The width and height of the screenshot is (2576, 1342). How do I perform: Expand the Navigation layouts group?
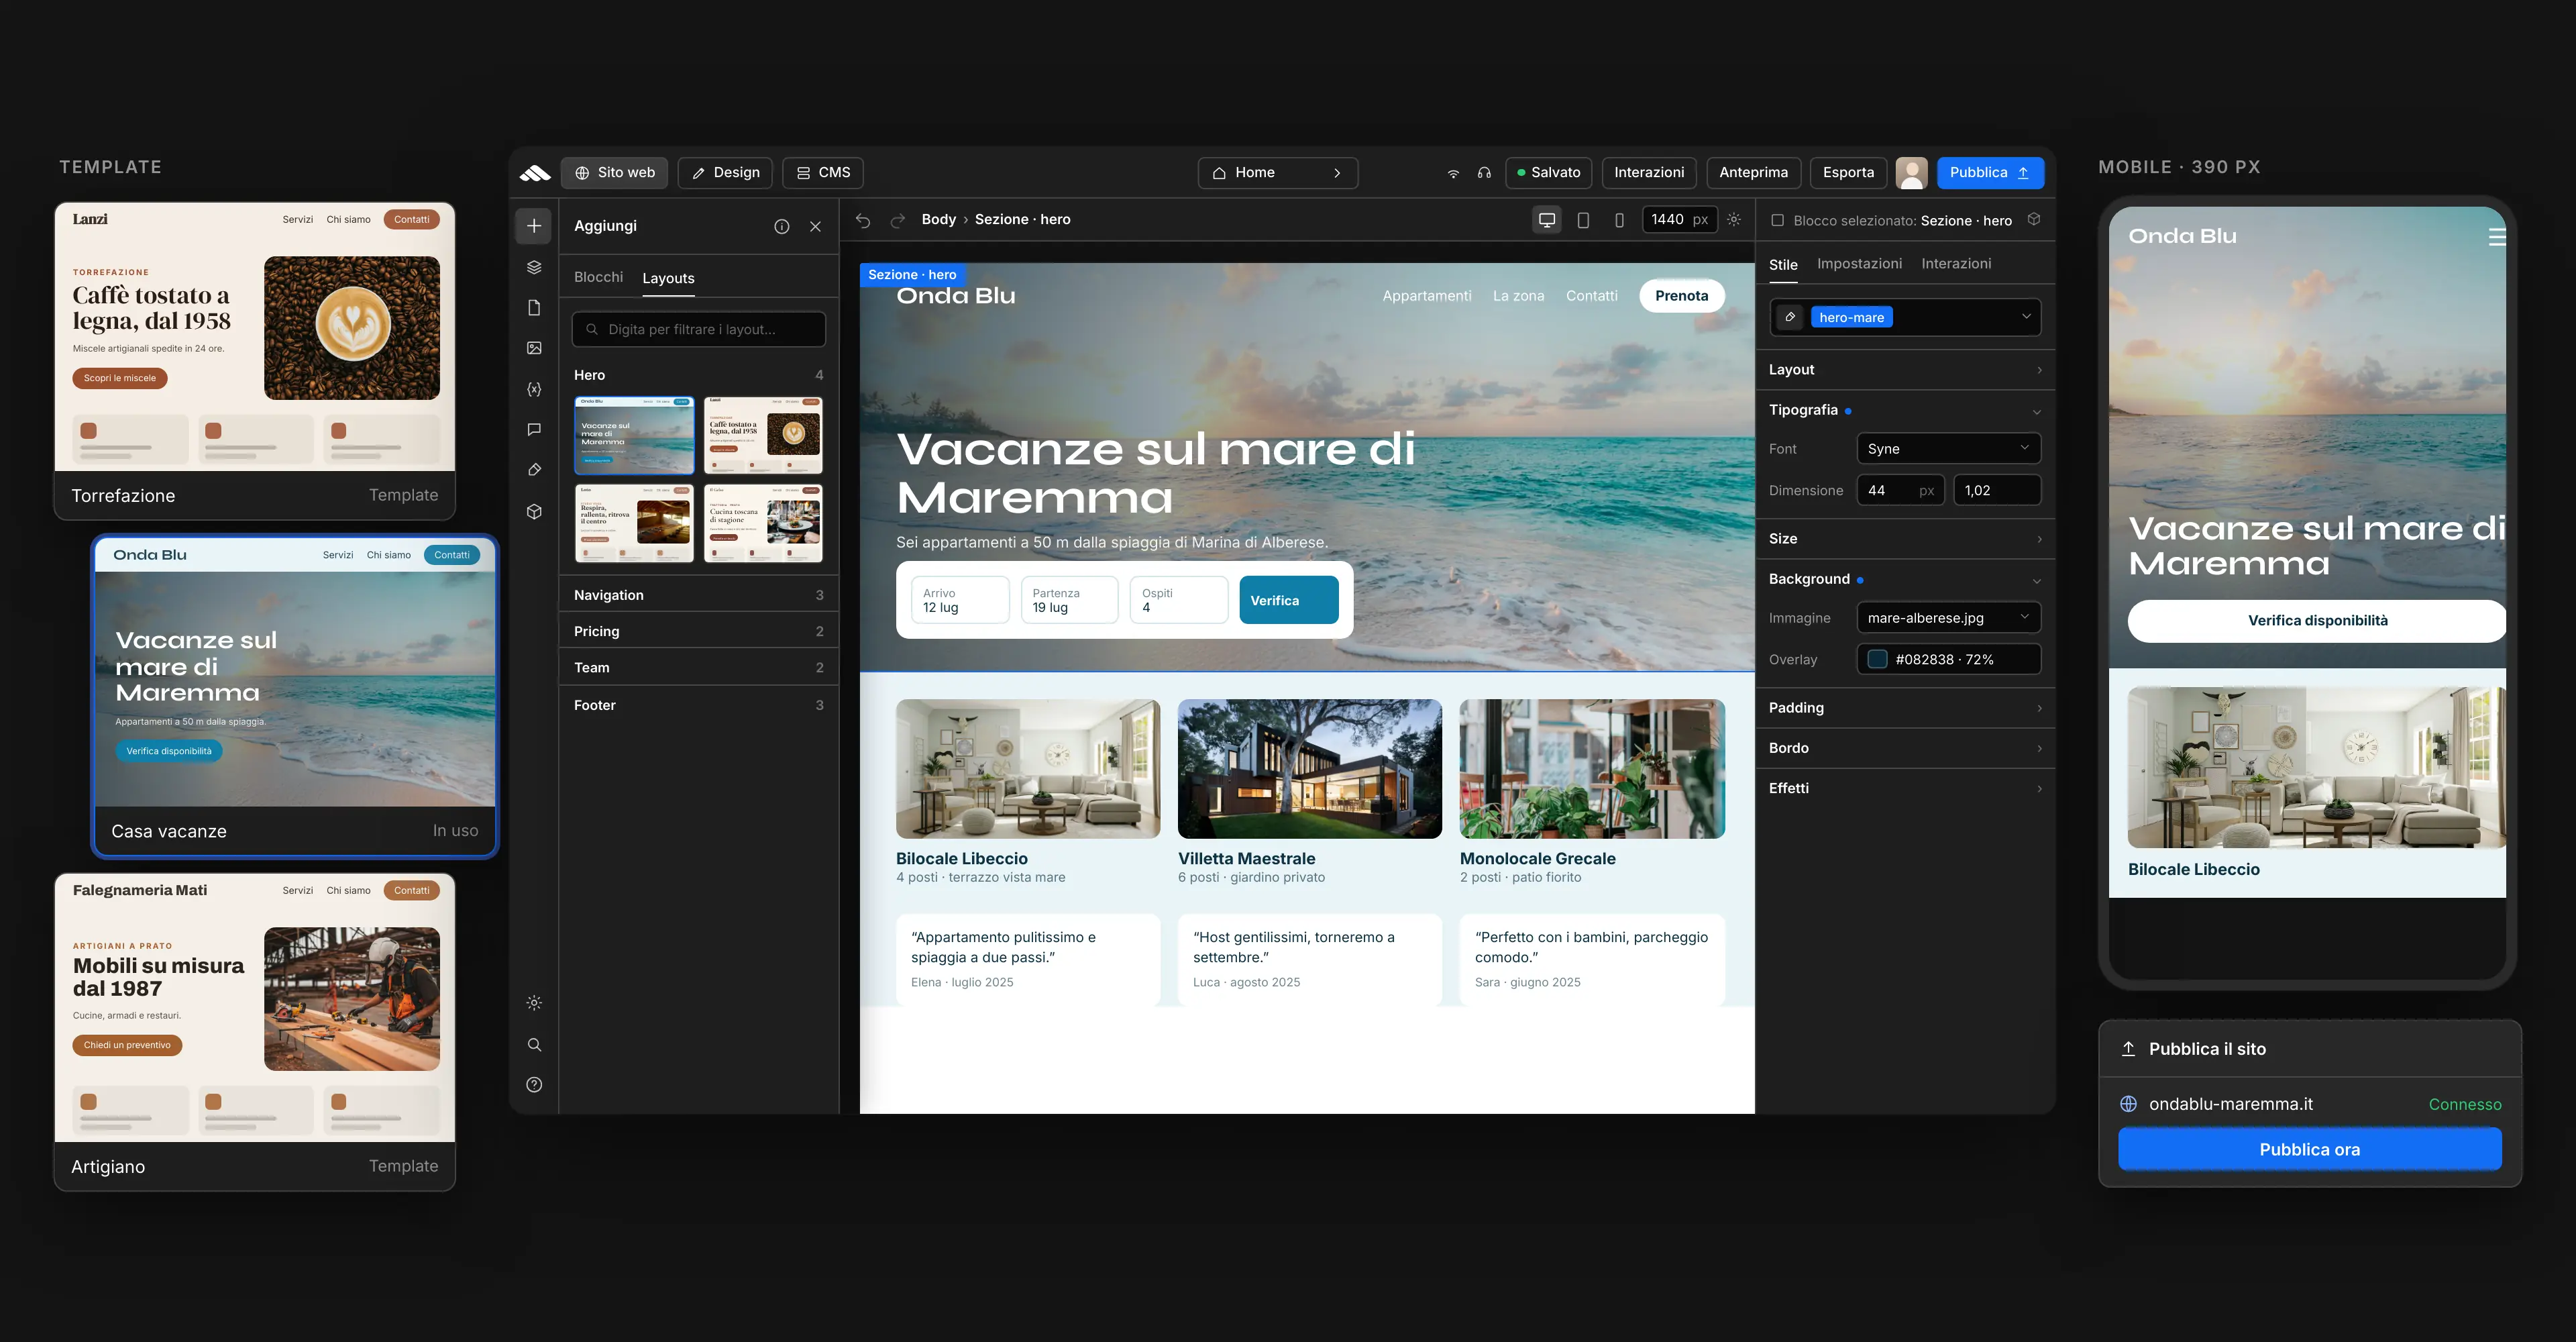(x=698, y=595)
